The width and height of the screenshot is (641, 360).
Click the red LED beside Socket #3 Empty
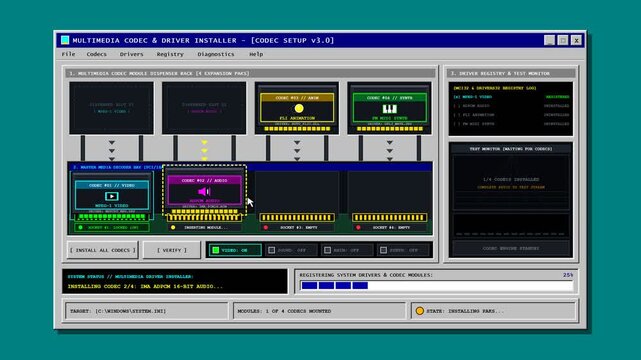point(266,227)
